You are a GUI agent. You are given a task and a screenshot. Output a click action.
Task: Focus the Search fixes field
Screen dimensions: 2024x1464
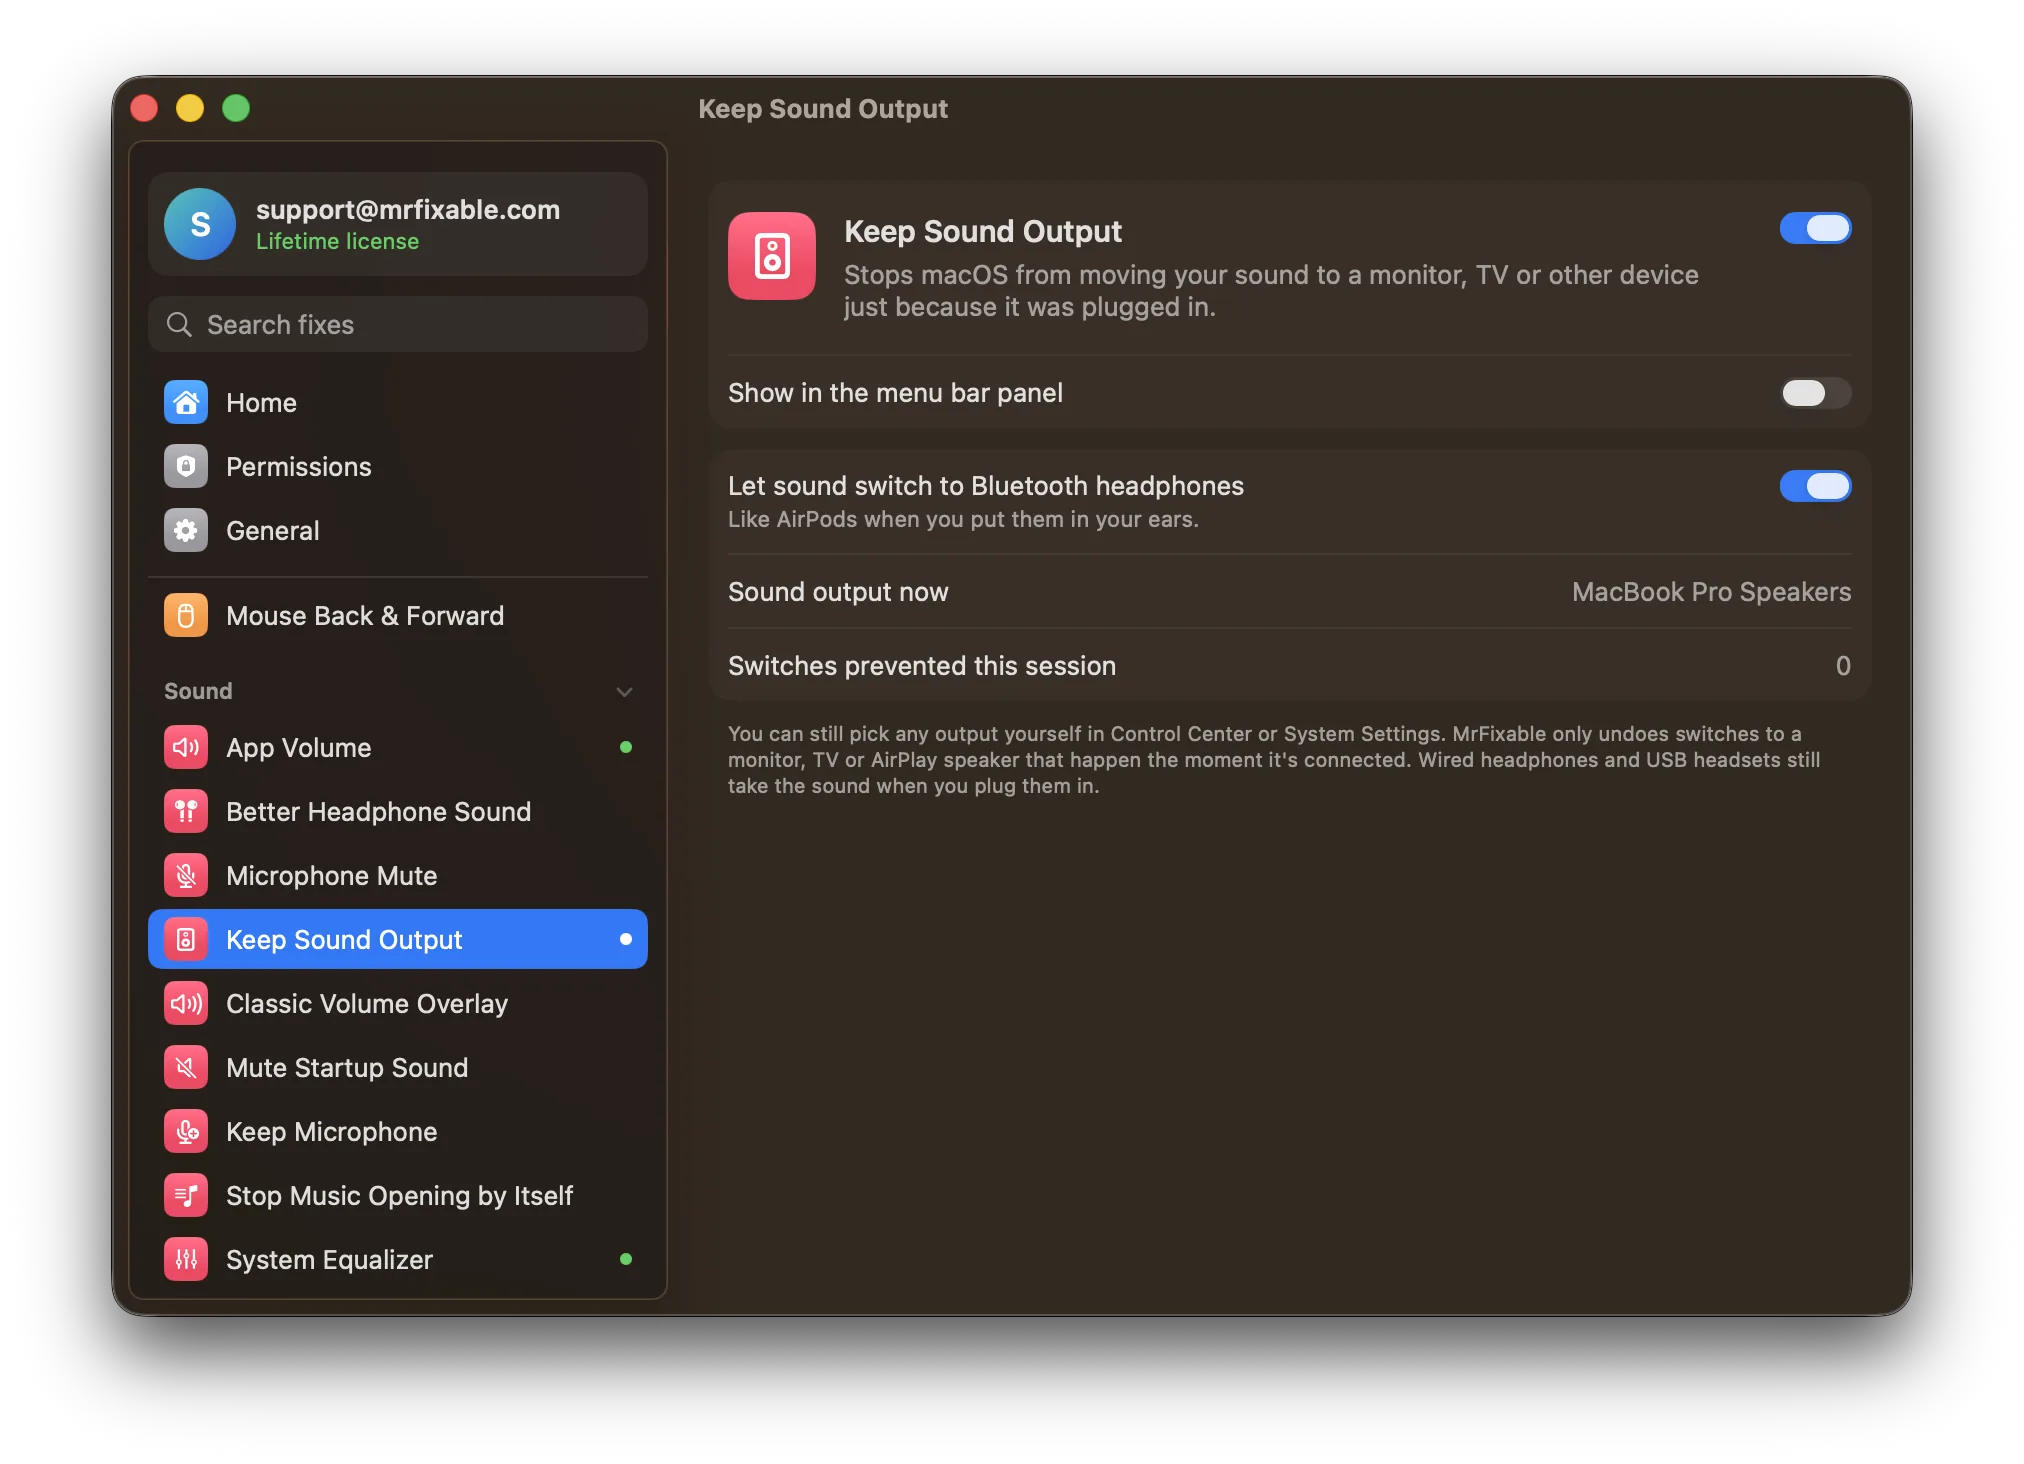click(x=398, y=324)
